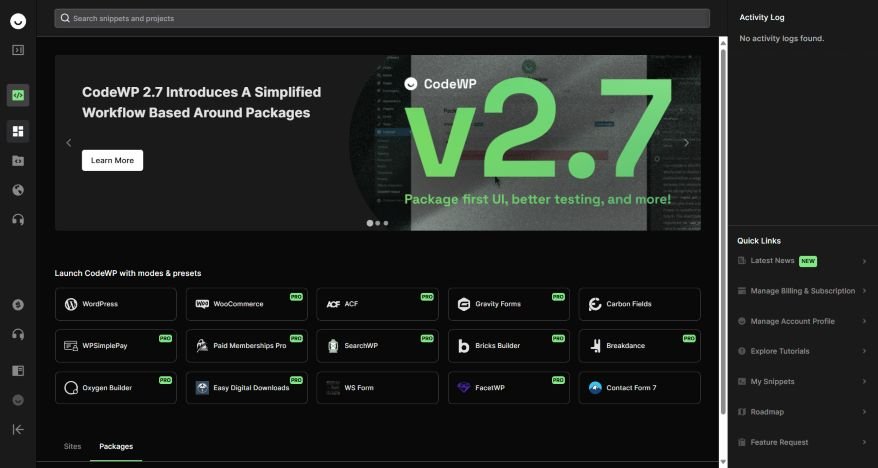Image resolution: width=878 pixels, height=468 pixels.
Task: Click the ACF logo icon
Action: pos(333,304)
